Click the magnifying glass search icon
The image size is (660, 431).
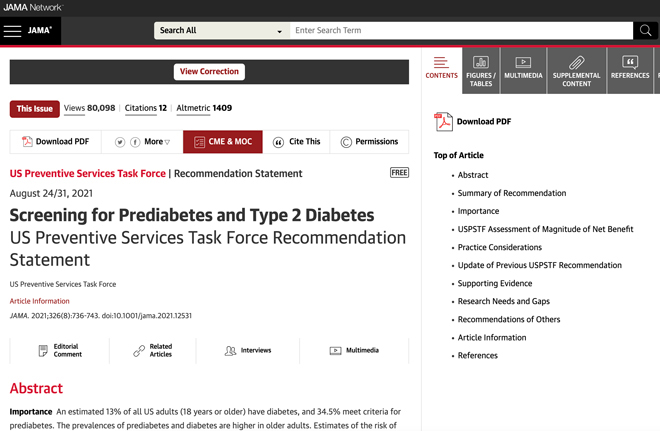tap(646, 30)
